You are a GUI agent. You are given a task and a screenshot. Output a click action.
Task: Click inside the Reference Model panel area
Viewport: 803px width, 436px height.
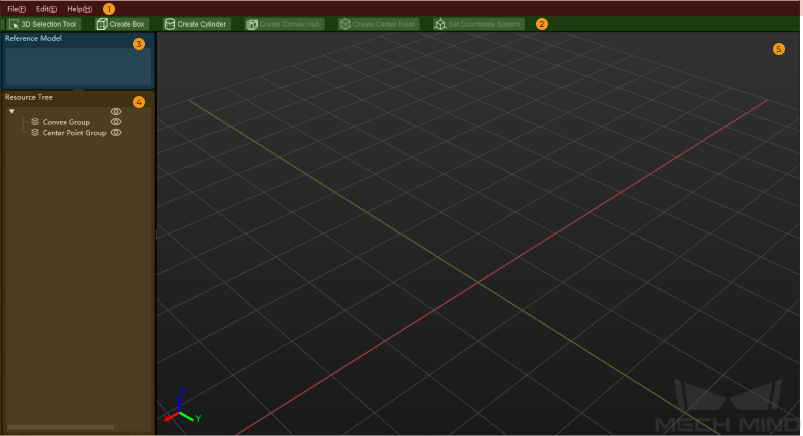75,65
